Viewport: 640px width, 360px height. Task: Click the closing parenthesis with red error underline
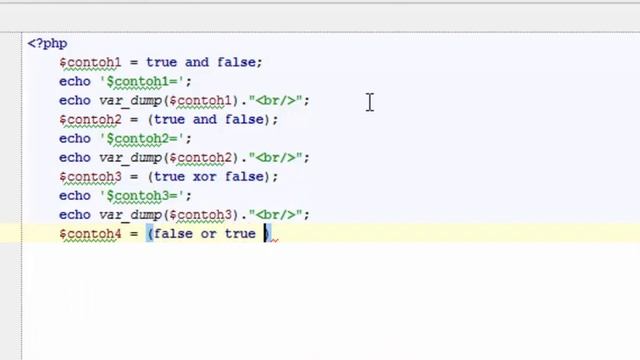click(x=267, y=234)
